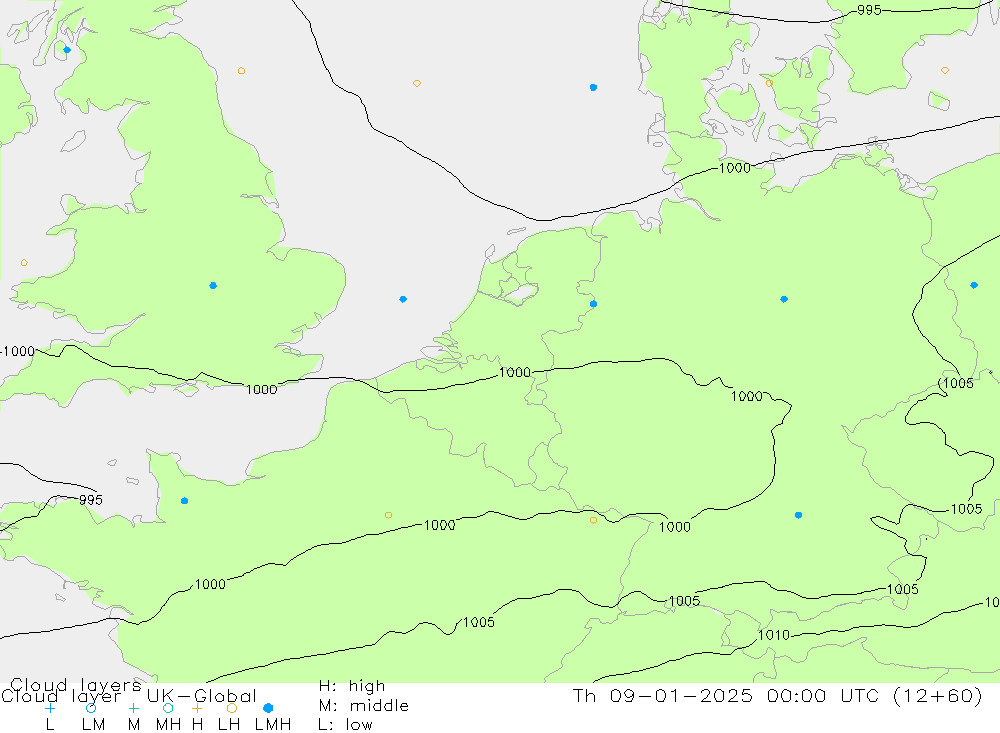Click the filled blue LMH legend symbol
The width and height of the screenshot is (1000, 733).
coord(268,708)
